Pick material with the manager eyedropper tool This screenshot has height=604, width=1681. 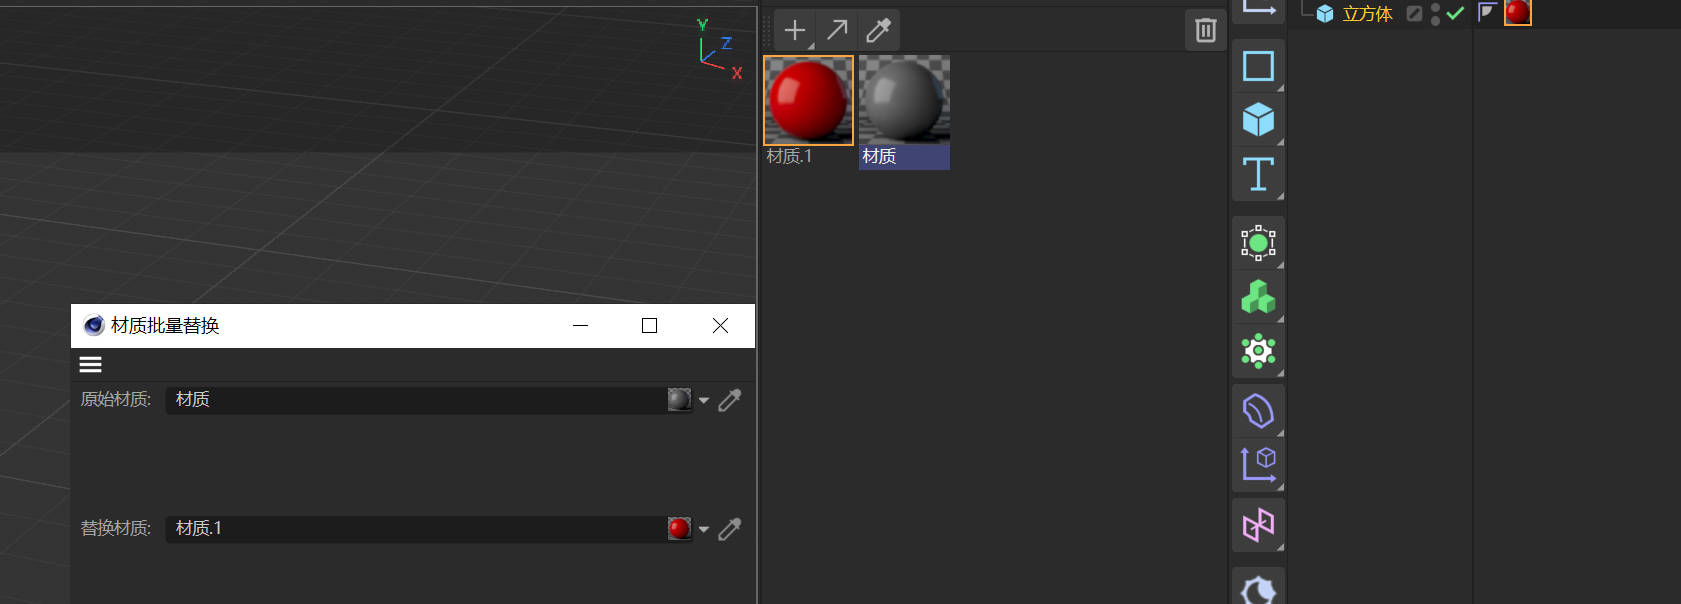click(879, 30)
